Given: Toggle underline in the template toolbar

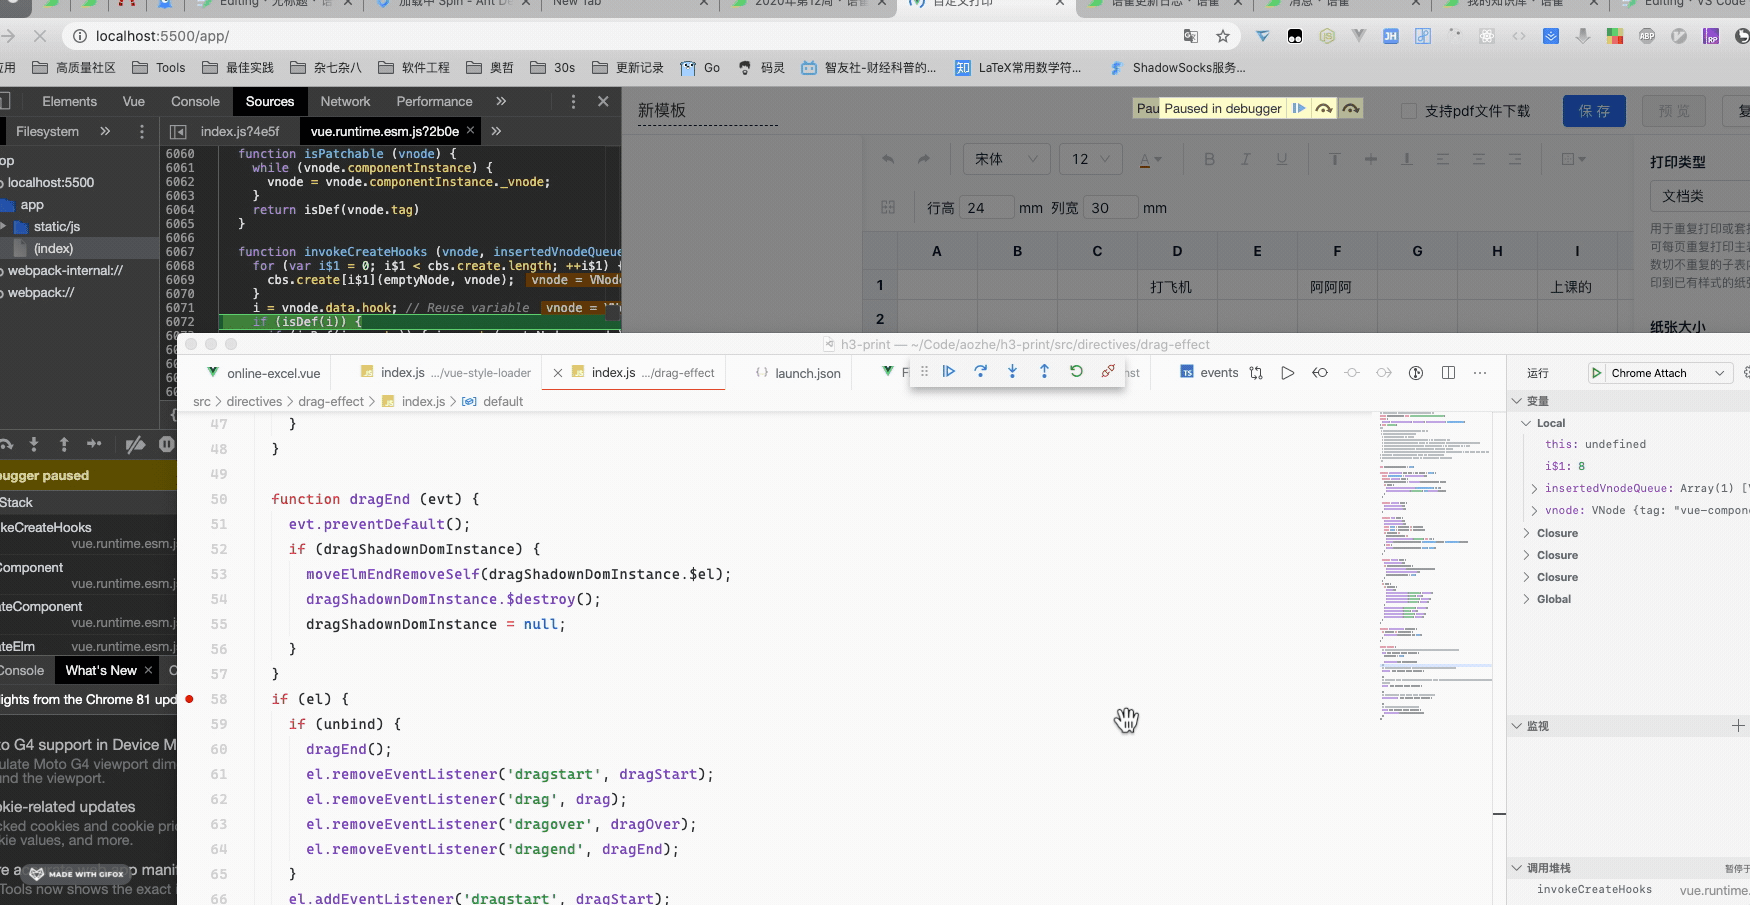Looking at the screenshot, I should coord(1281,159).
